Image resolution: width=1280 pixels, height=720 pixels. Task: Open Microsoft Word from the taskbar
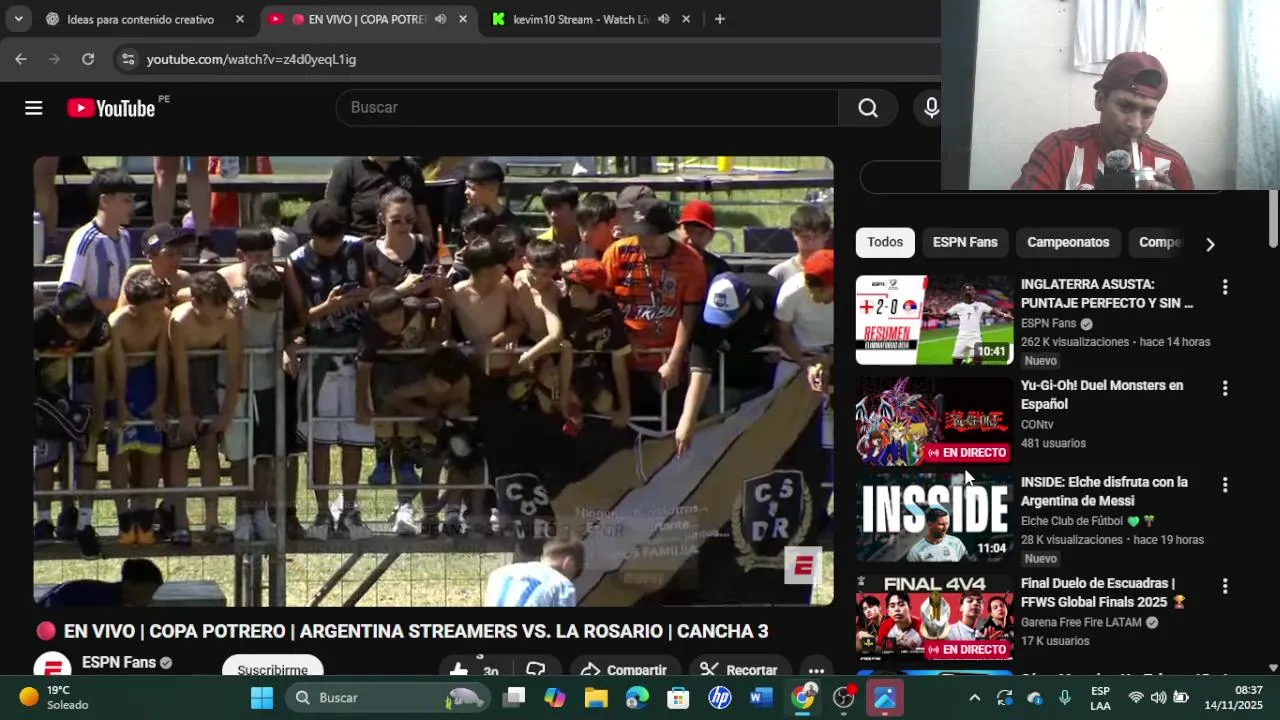[x=761, y=698]
